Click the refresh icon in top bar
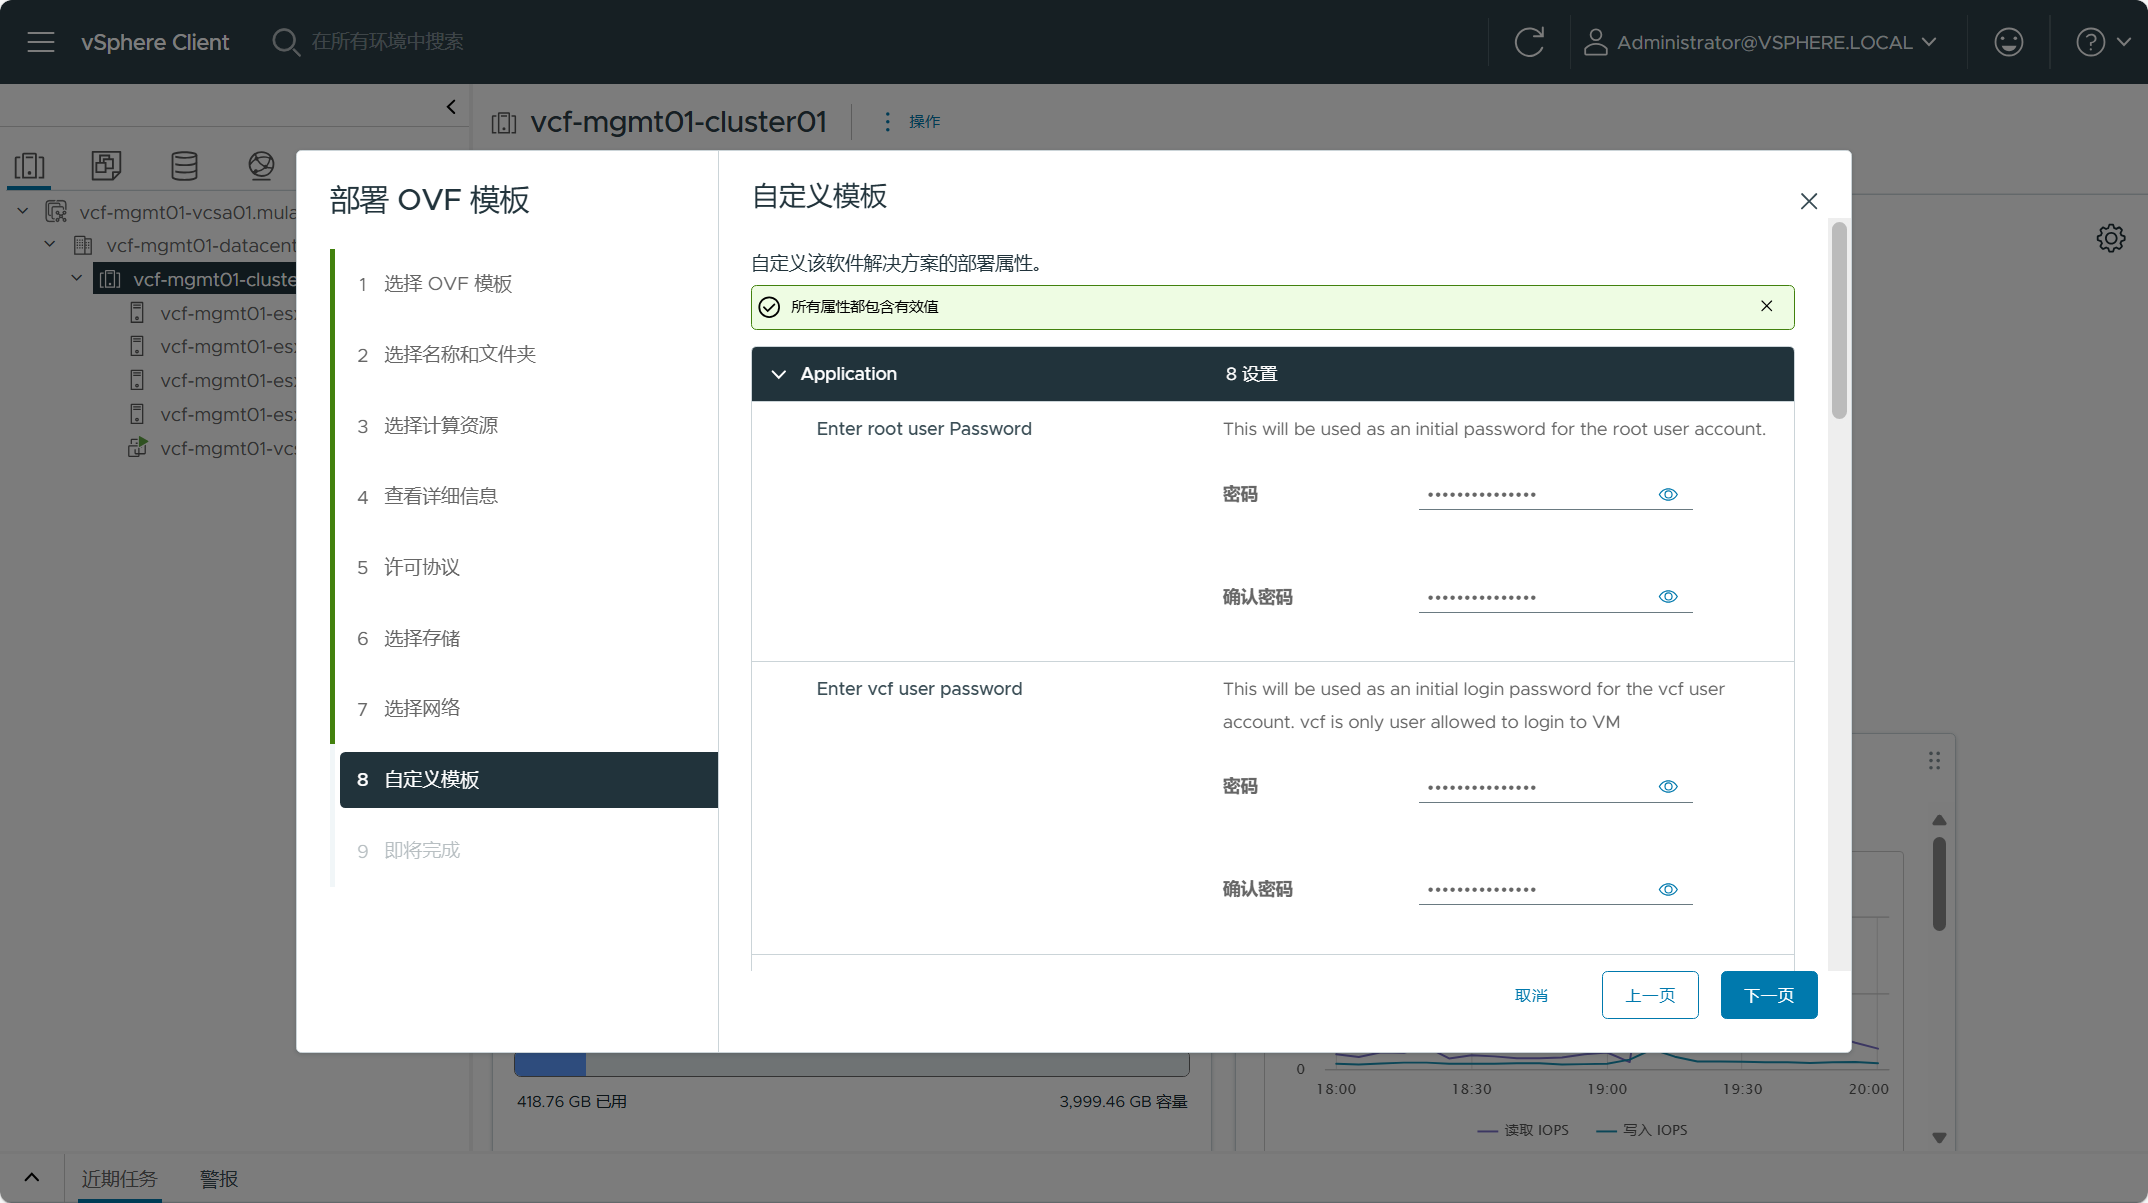 tap(1528, 42)
